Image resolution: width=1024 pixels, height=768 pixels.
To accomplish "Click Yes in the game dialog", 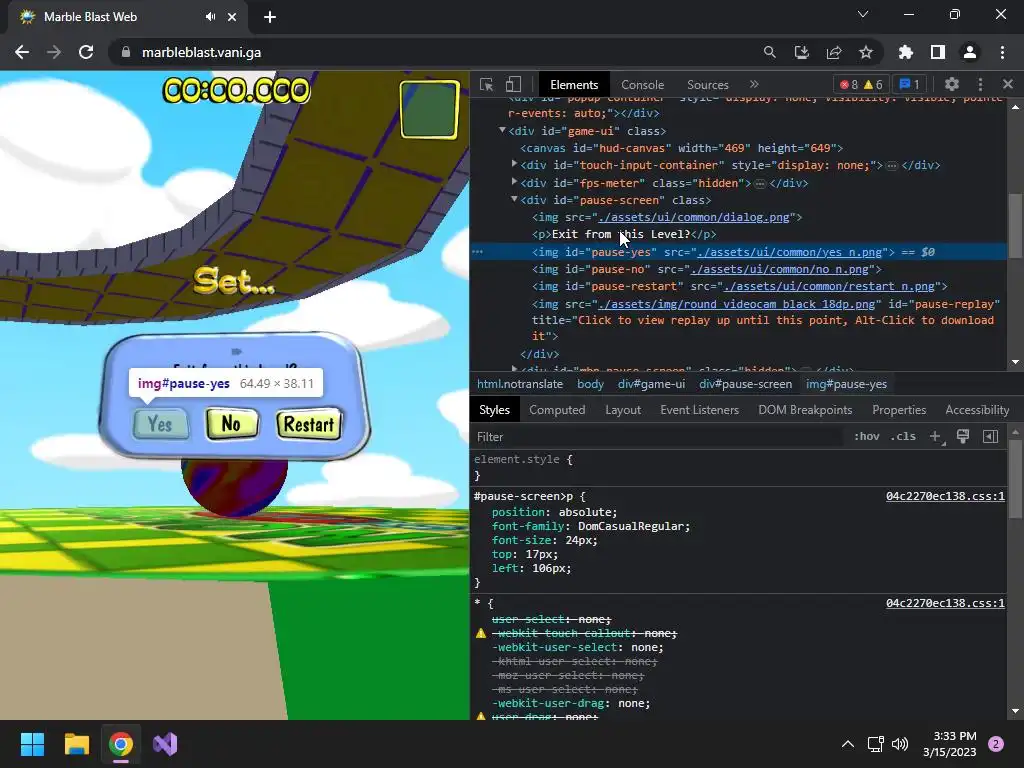I will click(160, 424).
